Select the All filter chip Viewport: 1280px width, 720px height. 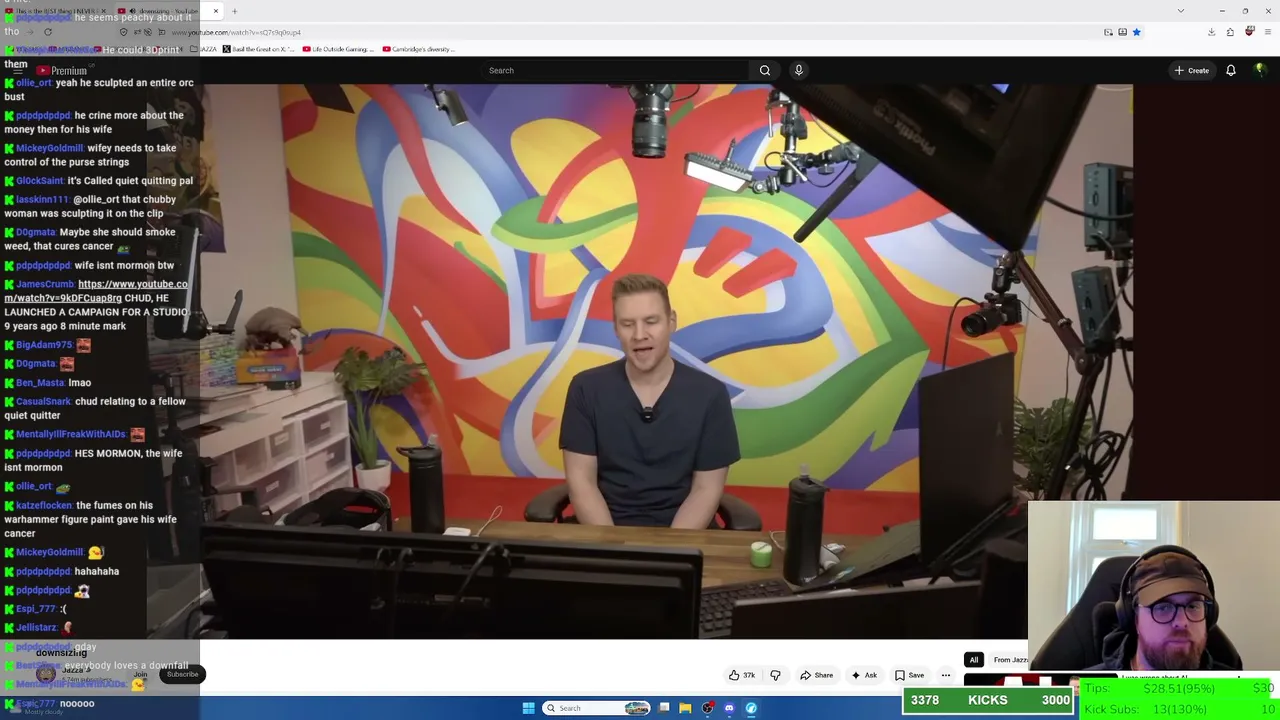point(973,660)
